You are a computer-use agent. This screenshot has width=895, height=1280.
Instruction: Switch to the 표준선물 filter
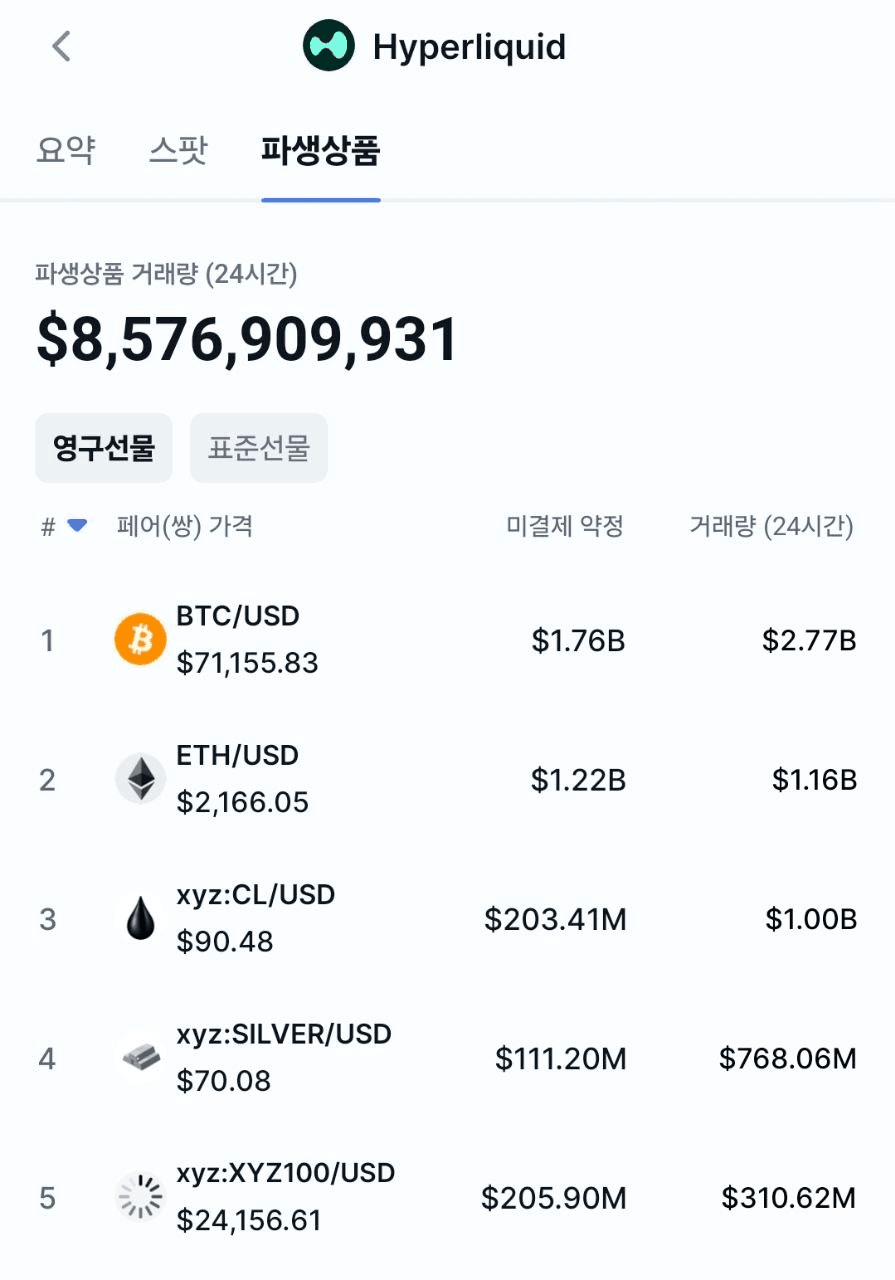pyautogui.click(x=258, y=448)
